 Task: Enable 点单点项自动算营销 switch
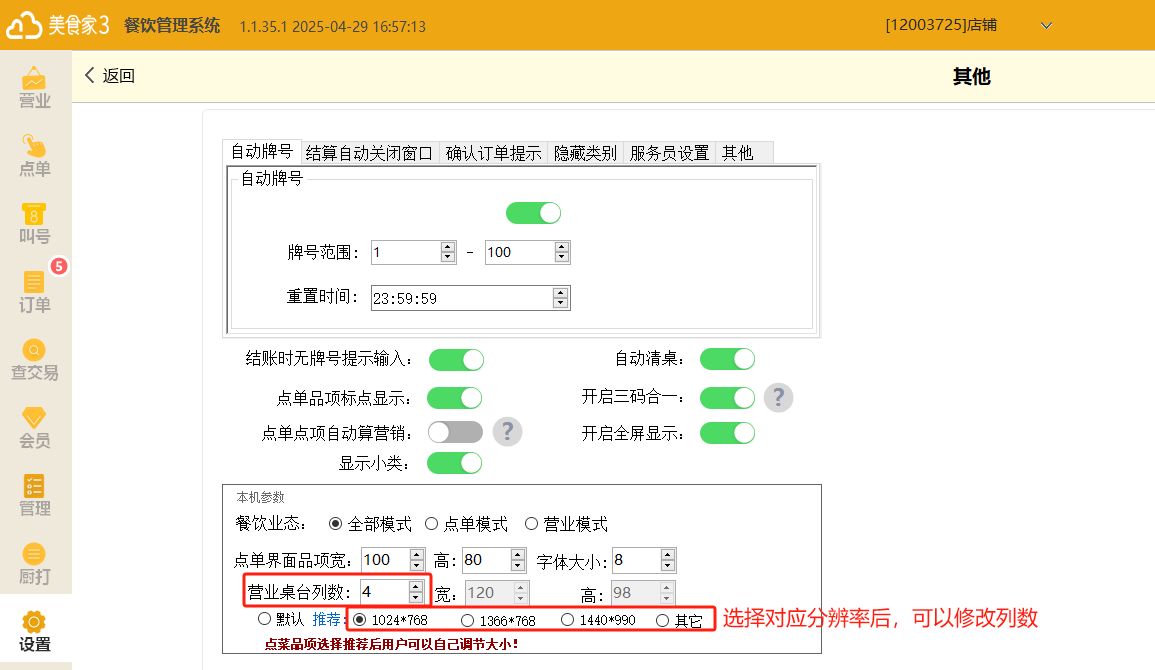(455, 432)
